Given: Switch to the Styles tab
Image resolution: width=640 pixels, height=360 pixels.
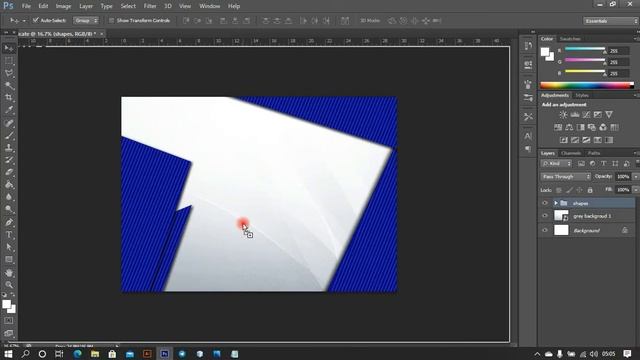Looking at the screenshot, I should (582, 95).
